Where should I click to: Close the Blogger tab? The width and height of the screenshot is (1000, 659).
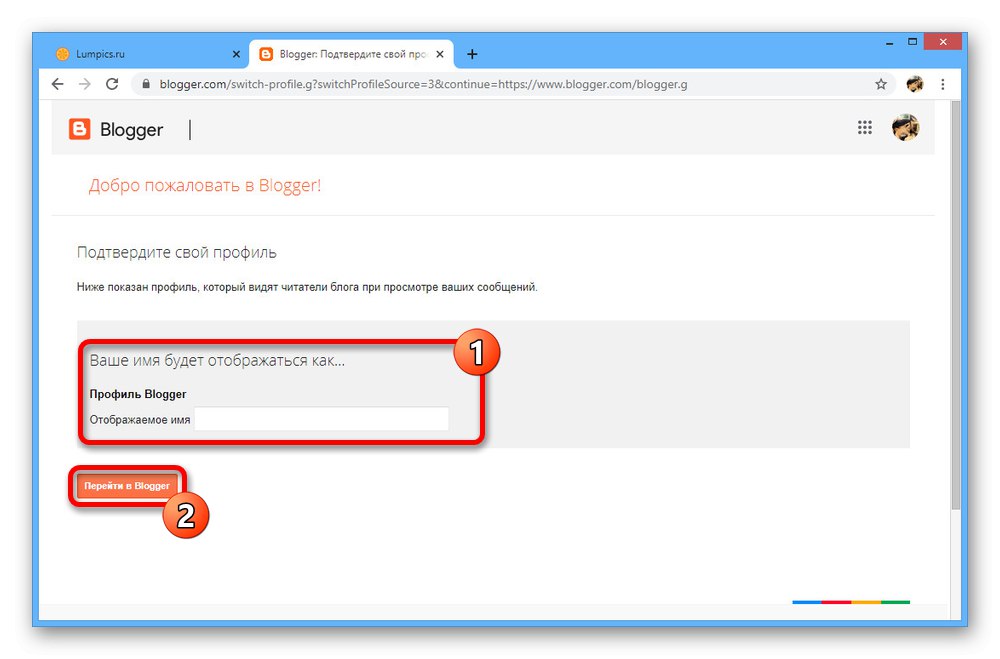439,54
